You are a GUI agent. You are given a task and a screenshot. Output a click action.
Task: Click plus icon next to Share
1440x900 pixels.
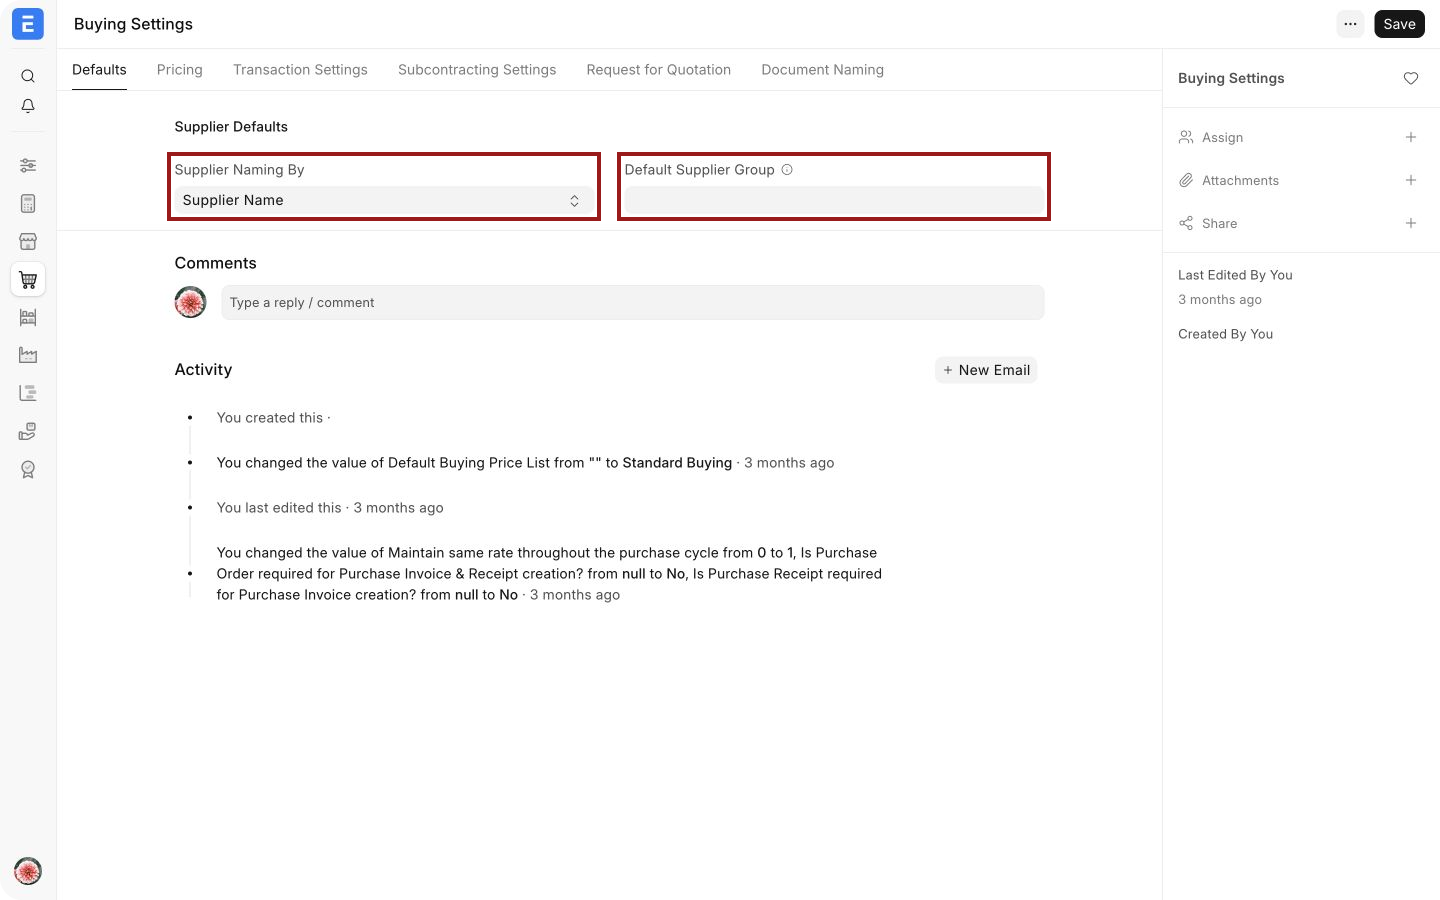tap(1411, 223)
